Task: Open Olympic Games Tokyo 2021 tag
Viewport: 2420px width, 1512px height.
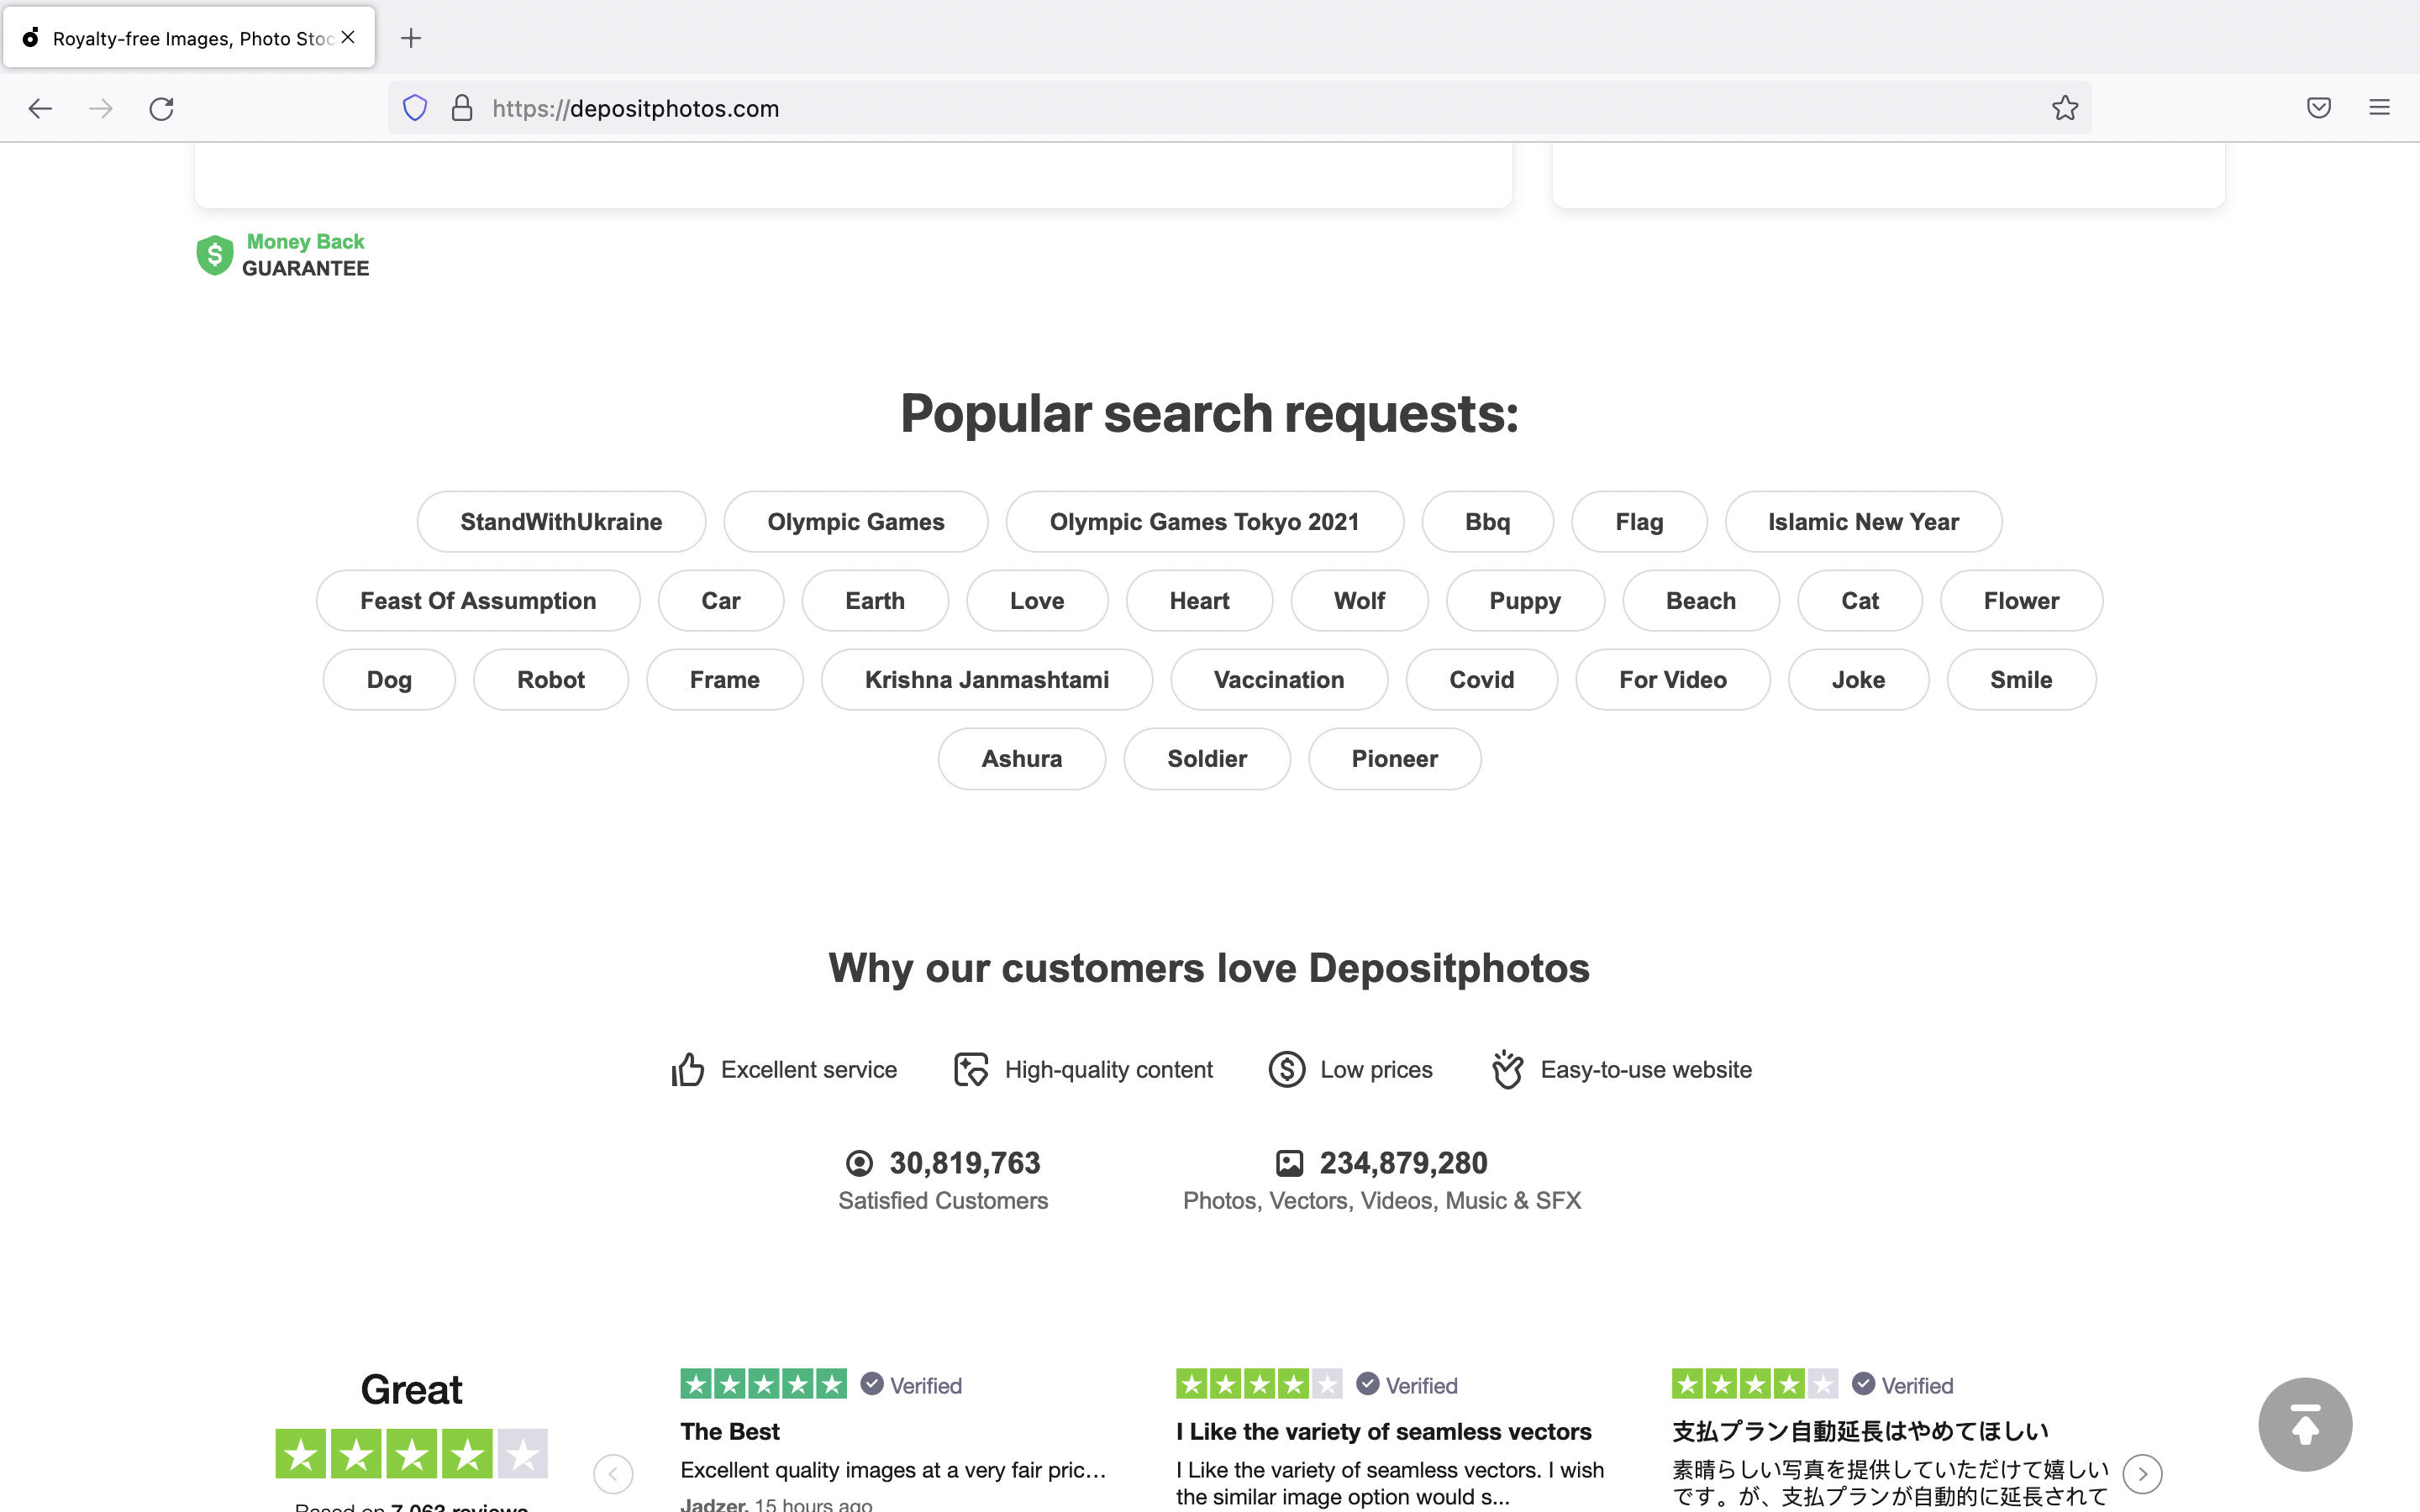Action: click(x=1204, y=522)
